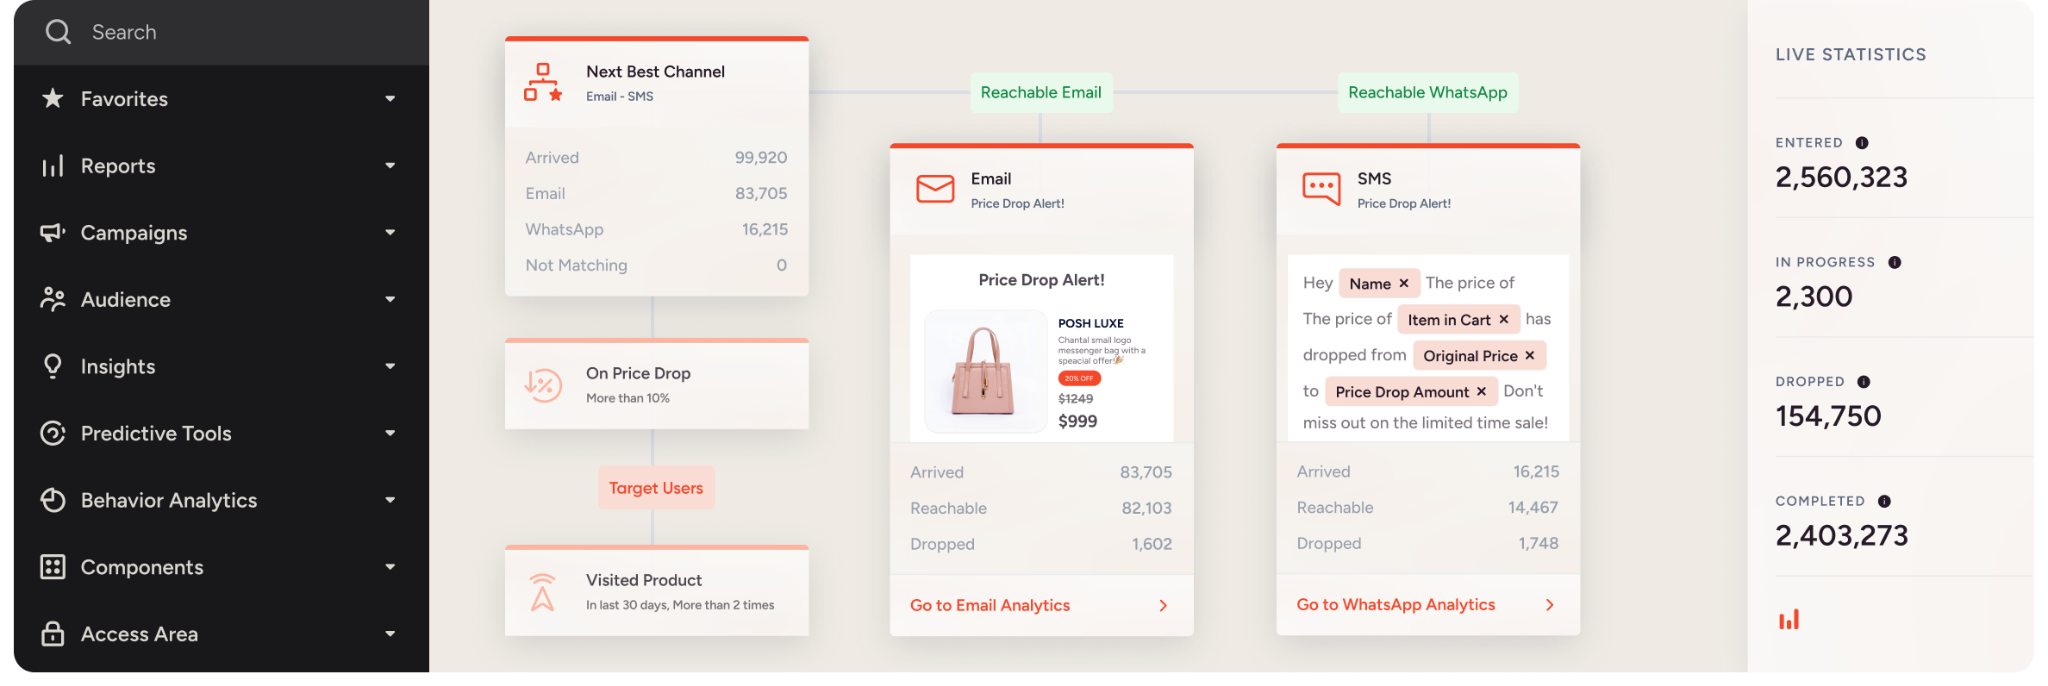Open the Audience menu item
Viewport: 2048px width, 686px height.
point(221,299)
